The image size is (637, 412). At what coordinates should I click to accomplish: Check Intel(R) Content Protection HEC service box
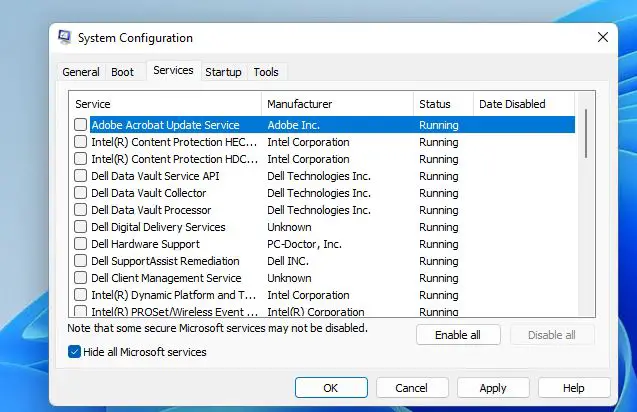pos(80,141)
